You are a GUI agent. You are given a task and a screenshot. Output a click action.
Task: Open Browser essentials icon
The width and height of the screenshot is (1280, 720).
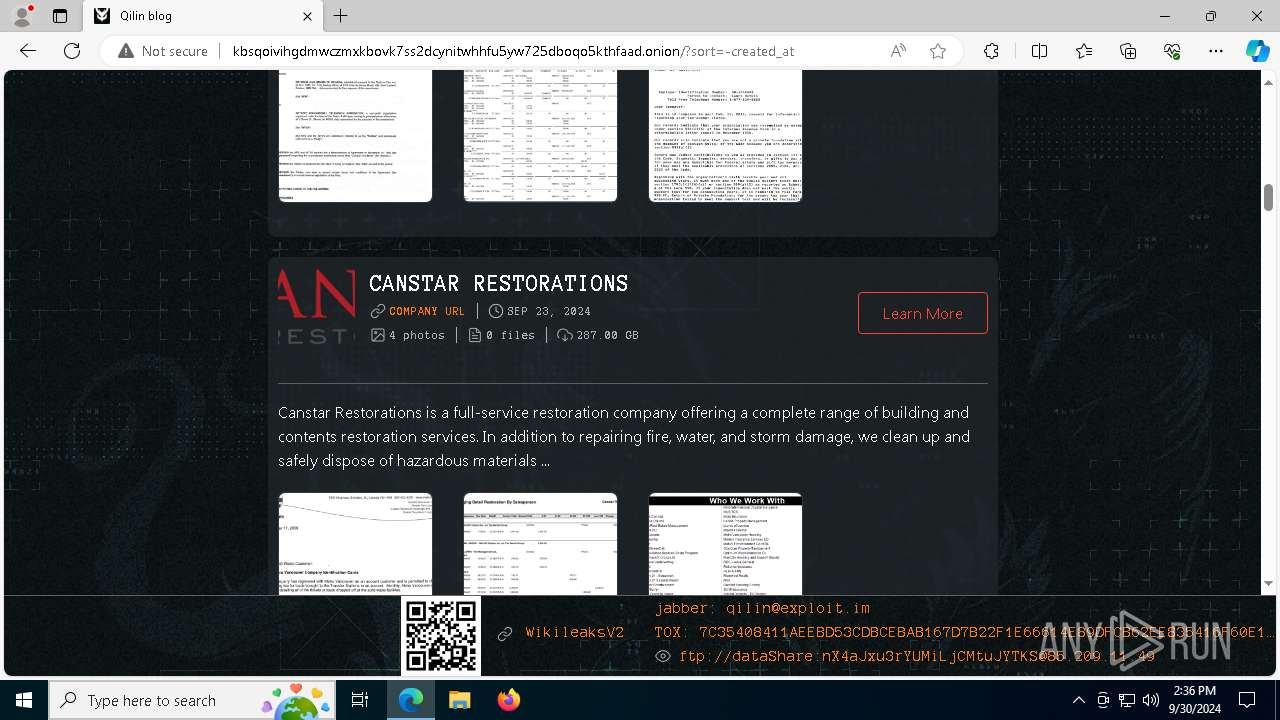click(1172, 51)
